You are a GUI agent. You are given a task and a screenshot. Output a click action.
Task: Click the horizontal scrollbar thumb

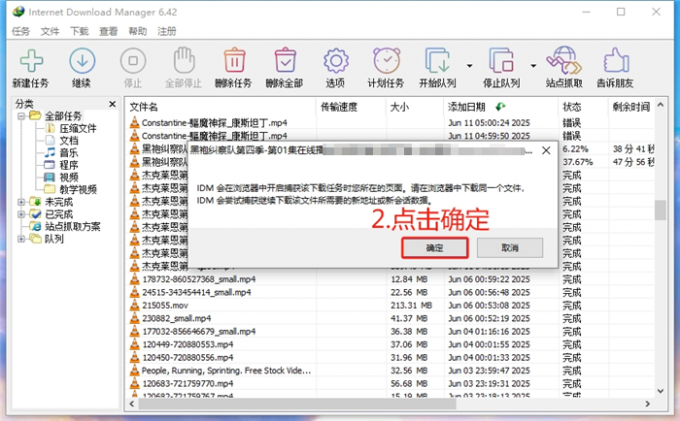pyautogui.click(x=297, y=404)
